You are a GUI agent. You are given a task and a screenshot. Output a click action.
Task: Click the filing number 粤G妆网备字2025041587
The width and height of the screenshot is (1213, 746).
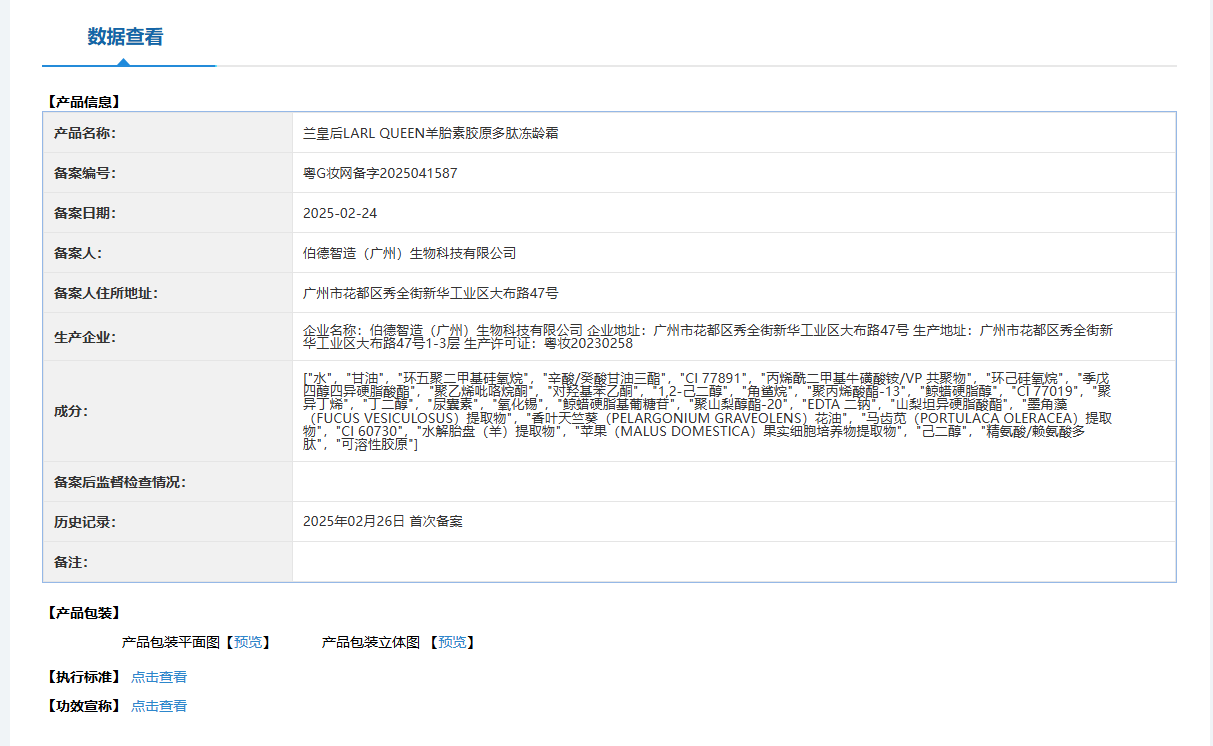380,173
